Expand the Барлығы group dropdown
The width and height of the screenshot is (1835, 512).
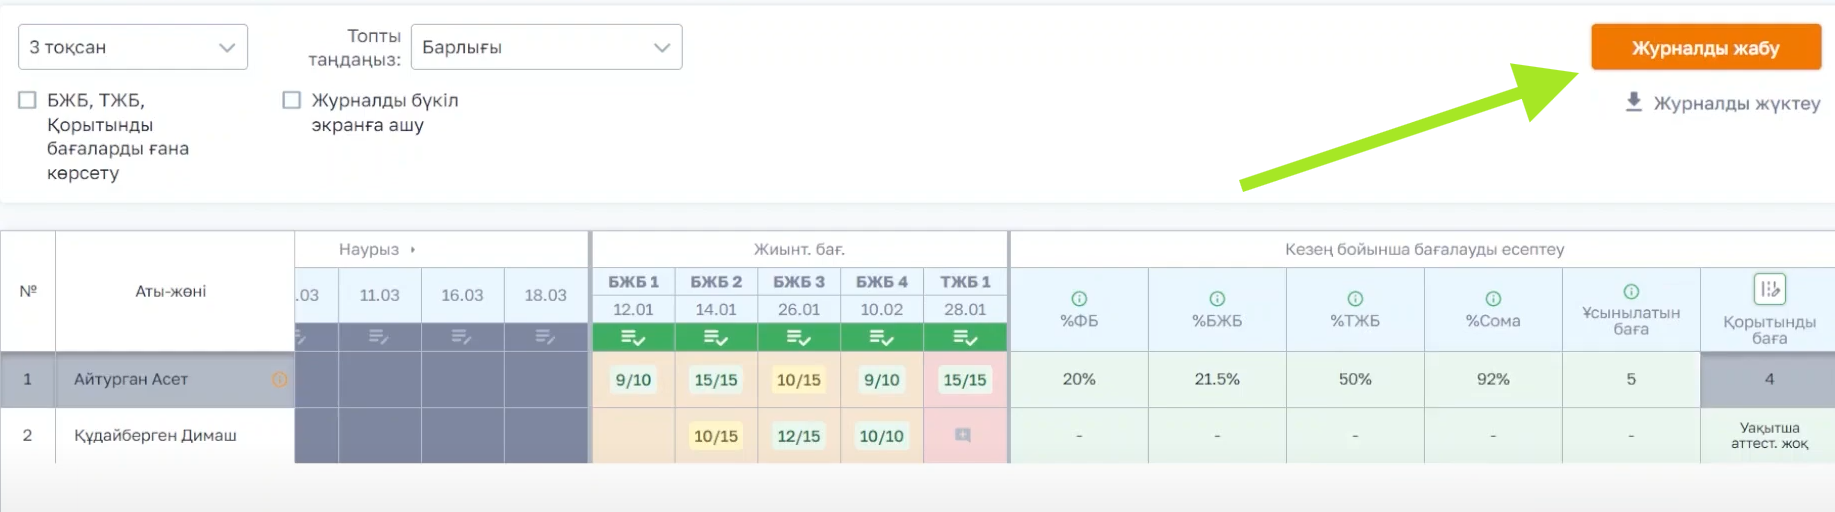[546, 47]
